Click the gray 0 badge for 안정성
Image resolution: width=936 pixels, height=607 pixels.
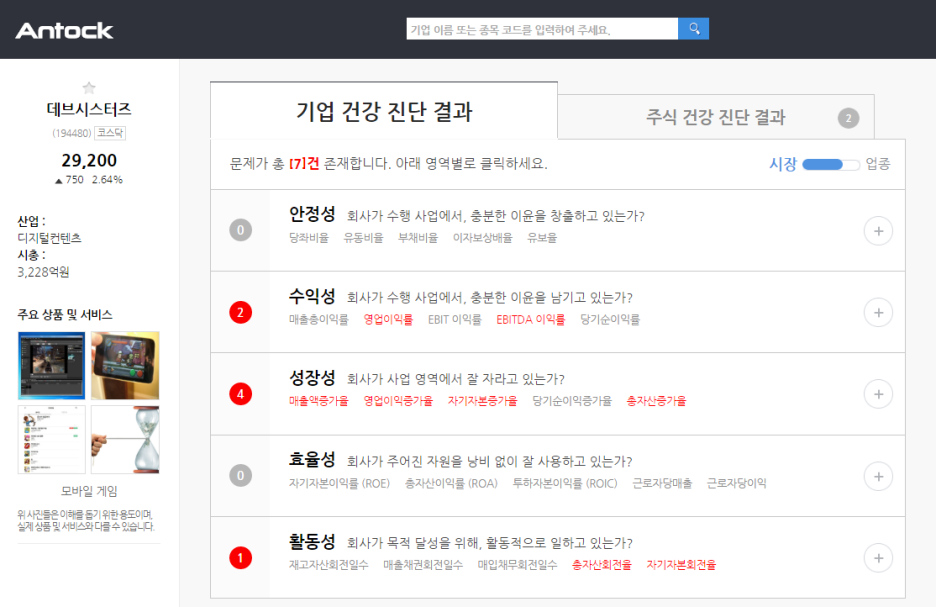point(241,230)
